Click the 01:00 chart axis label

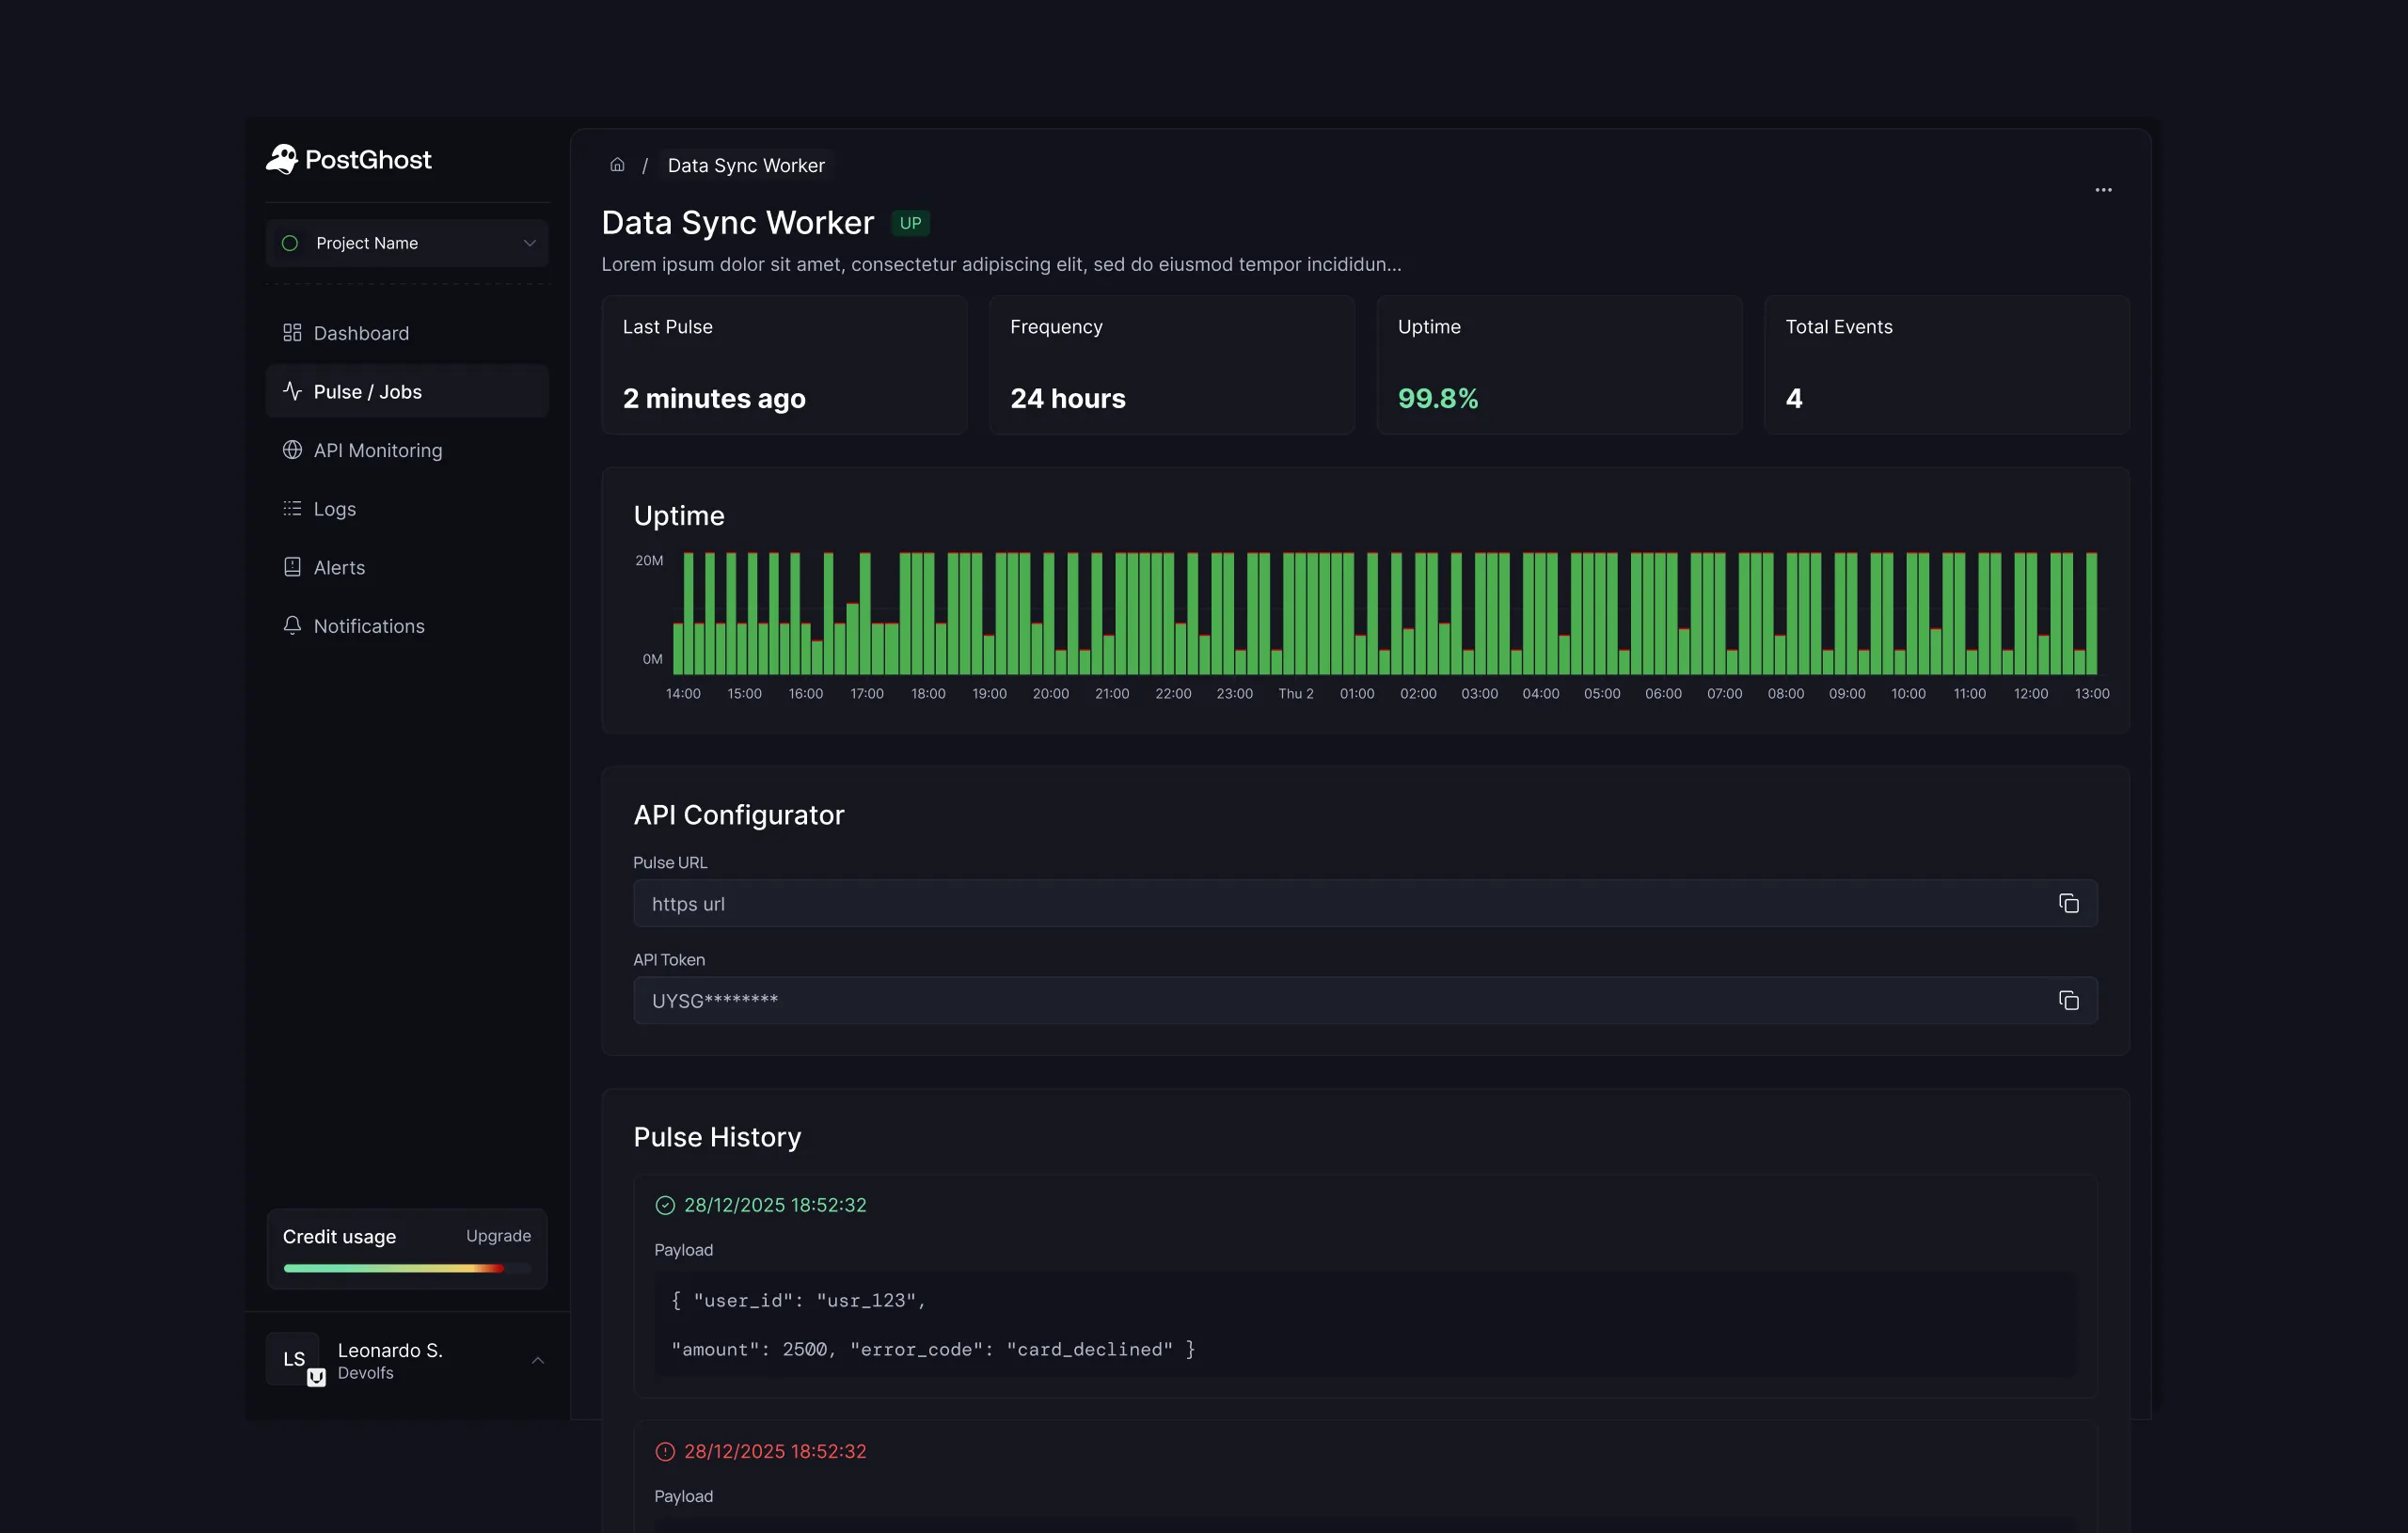1357,694
